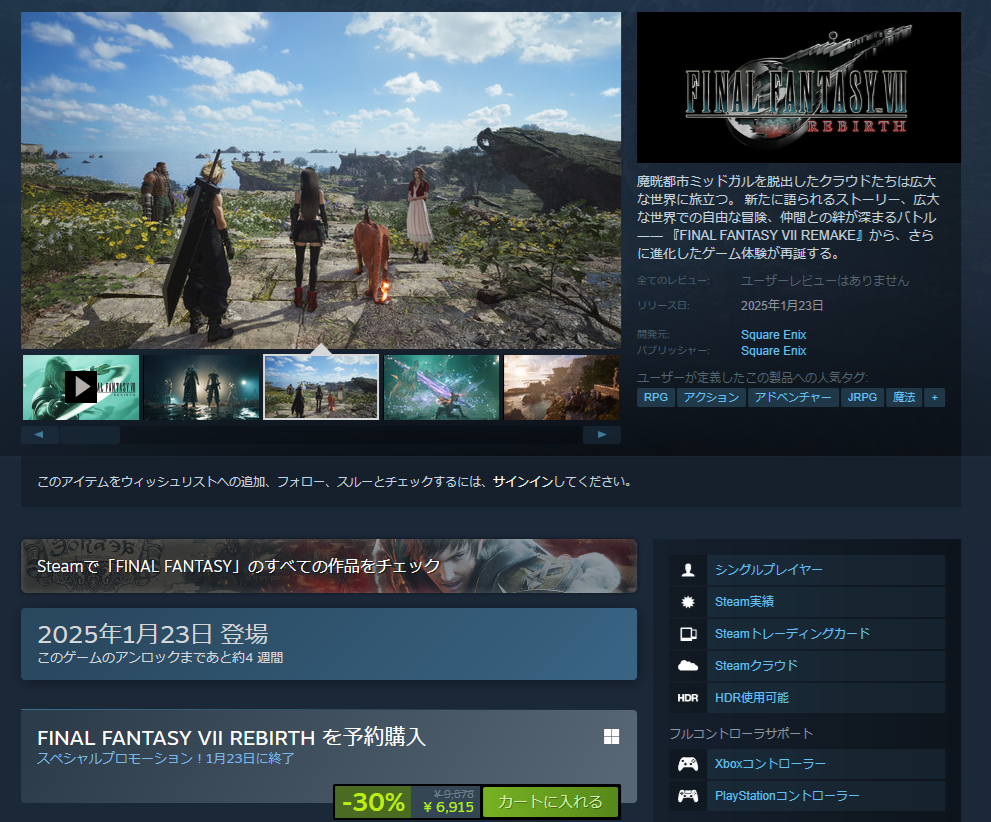The image size is (991, 822).
Task: Open the Steamクラウド link
Action: [x=756, y=666]
